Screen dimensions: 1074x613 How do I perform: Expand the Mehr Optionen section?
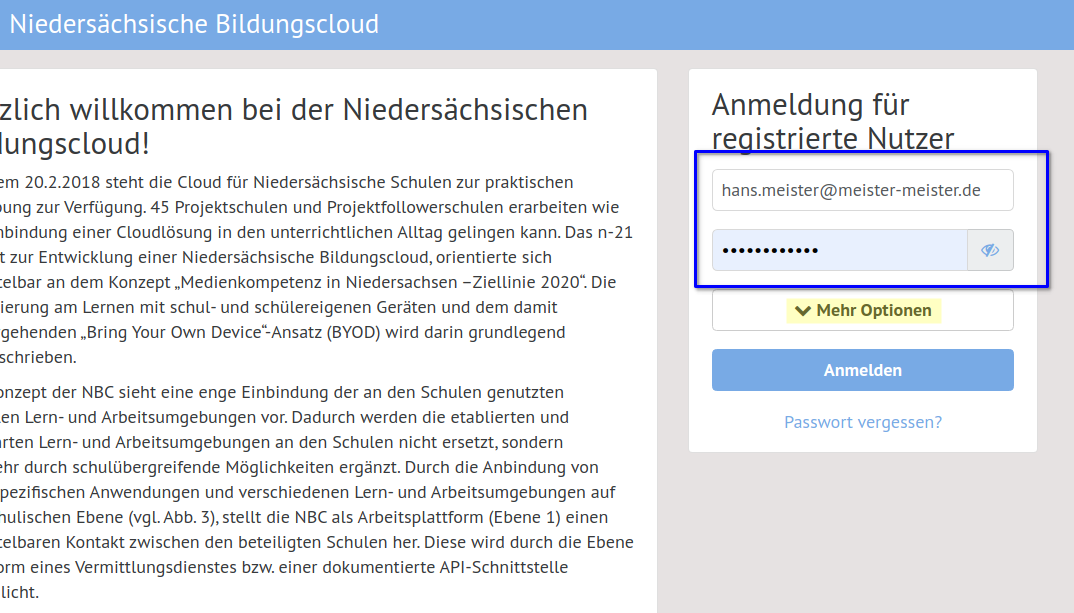(x=862, y=310)
